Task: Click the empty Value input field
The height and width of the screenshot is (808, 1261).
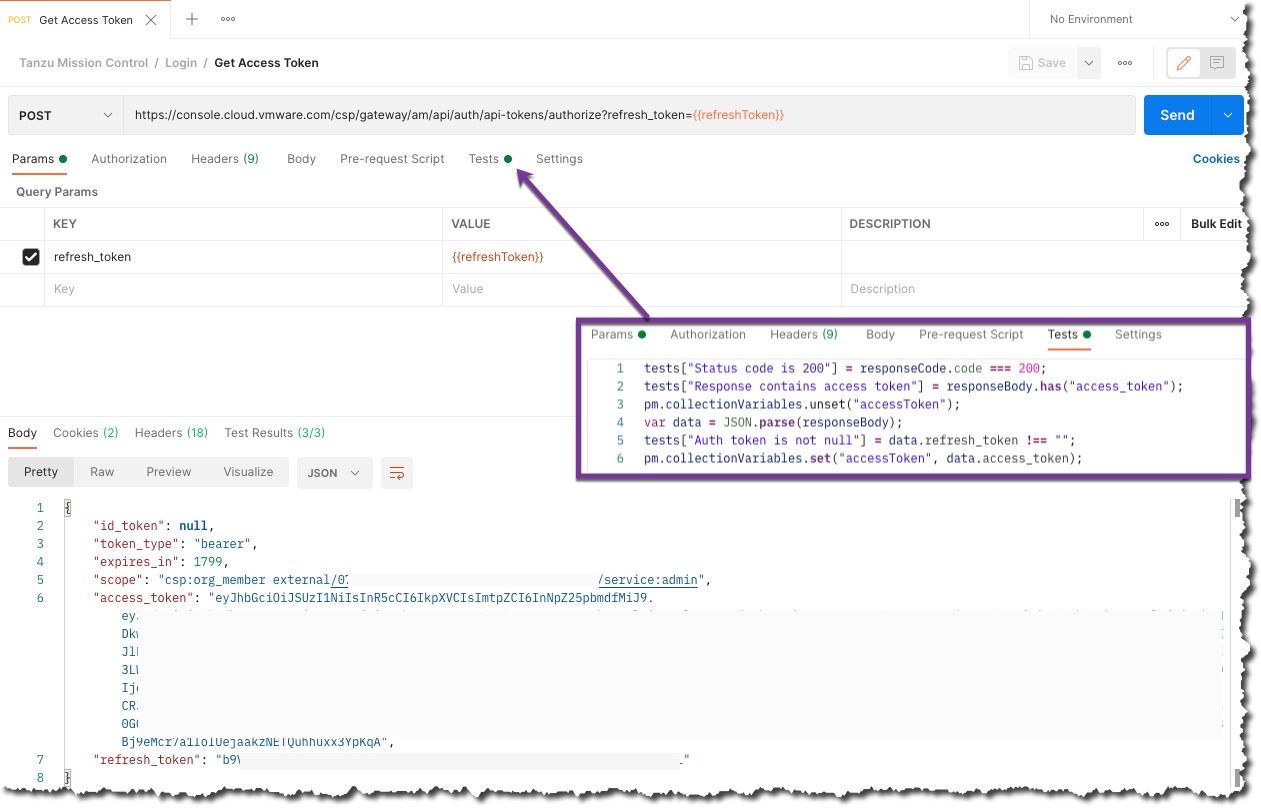Action: coord(642,289)
